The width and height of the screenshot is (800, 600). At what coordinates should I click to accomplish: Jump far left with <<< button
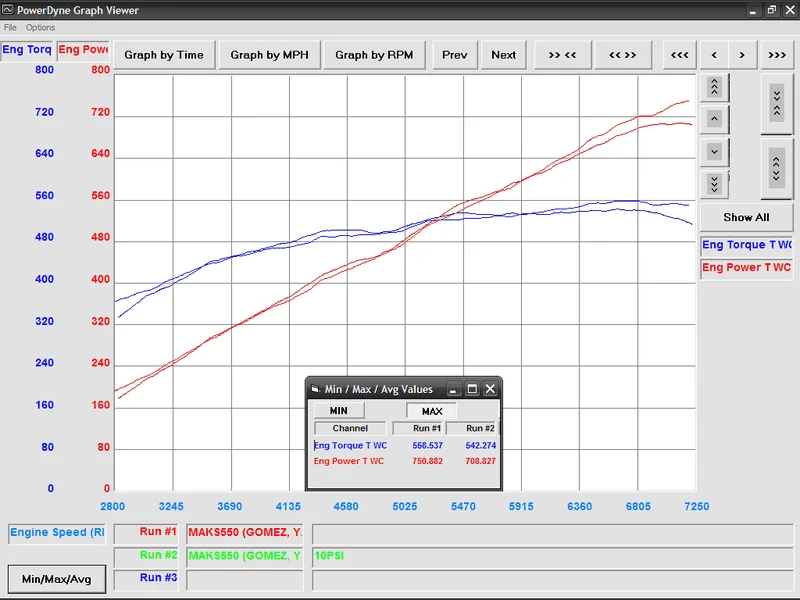point(680,55)
